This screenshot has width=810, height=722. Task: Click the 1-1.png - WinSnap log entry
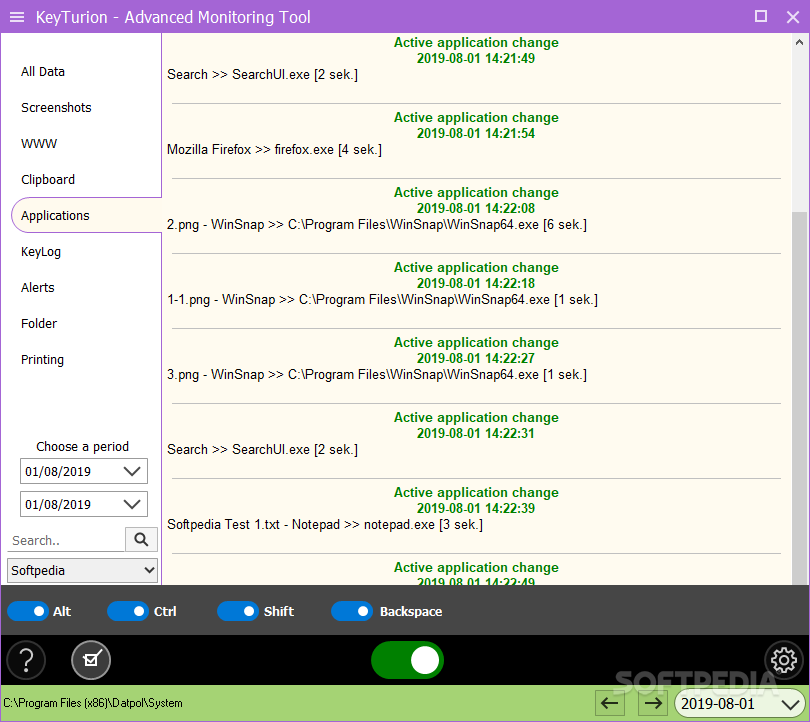[382, 300]
